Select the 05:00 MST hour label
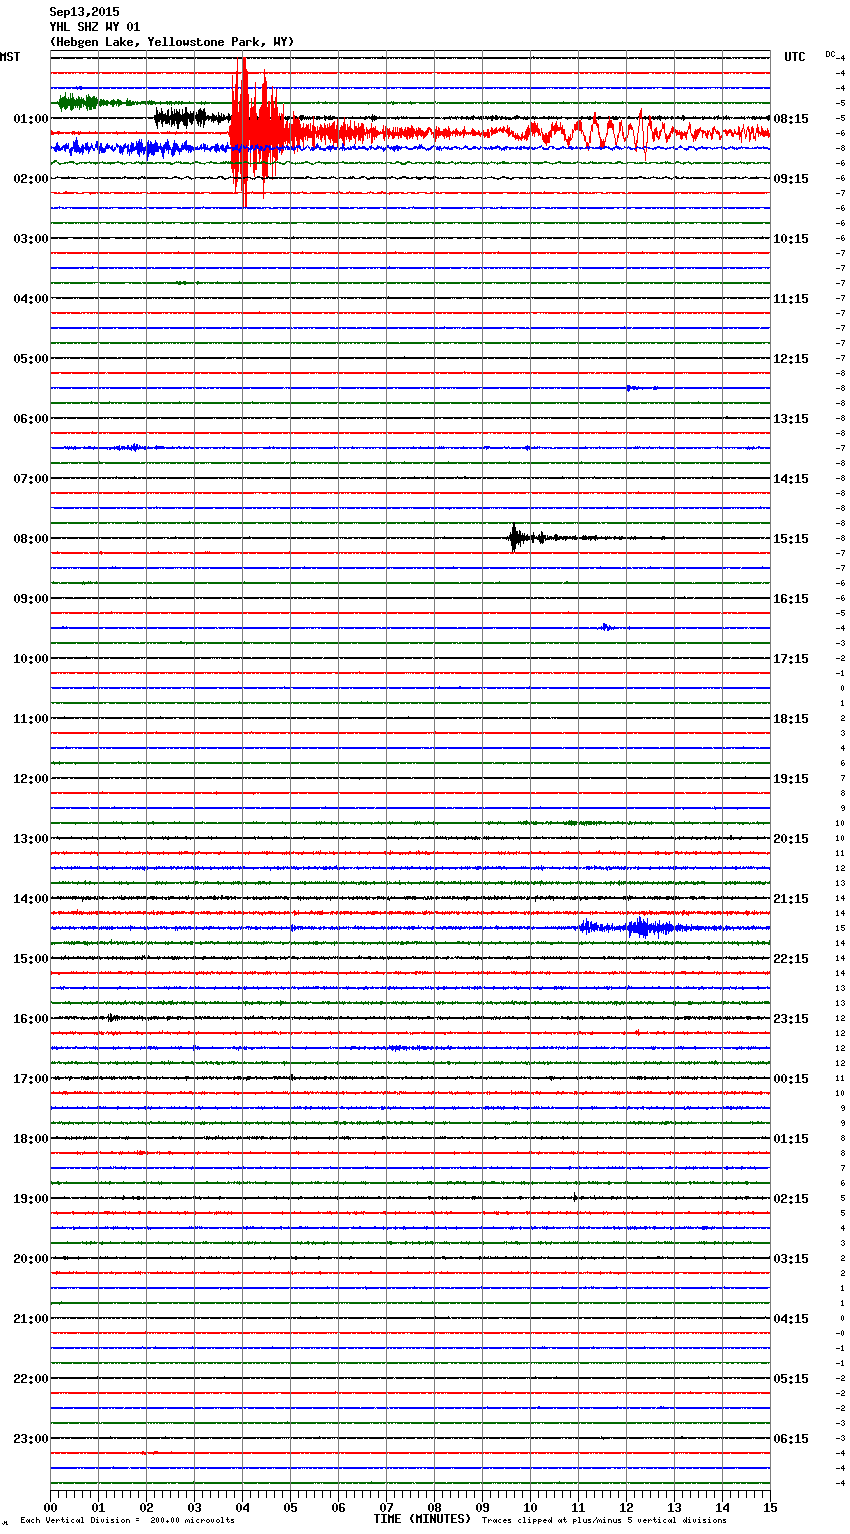 click(x=30, y=358)
